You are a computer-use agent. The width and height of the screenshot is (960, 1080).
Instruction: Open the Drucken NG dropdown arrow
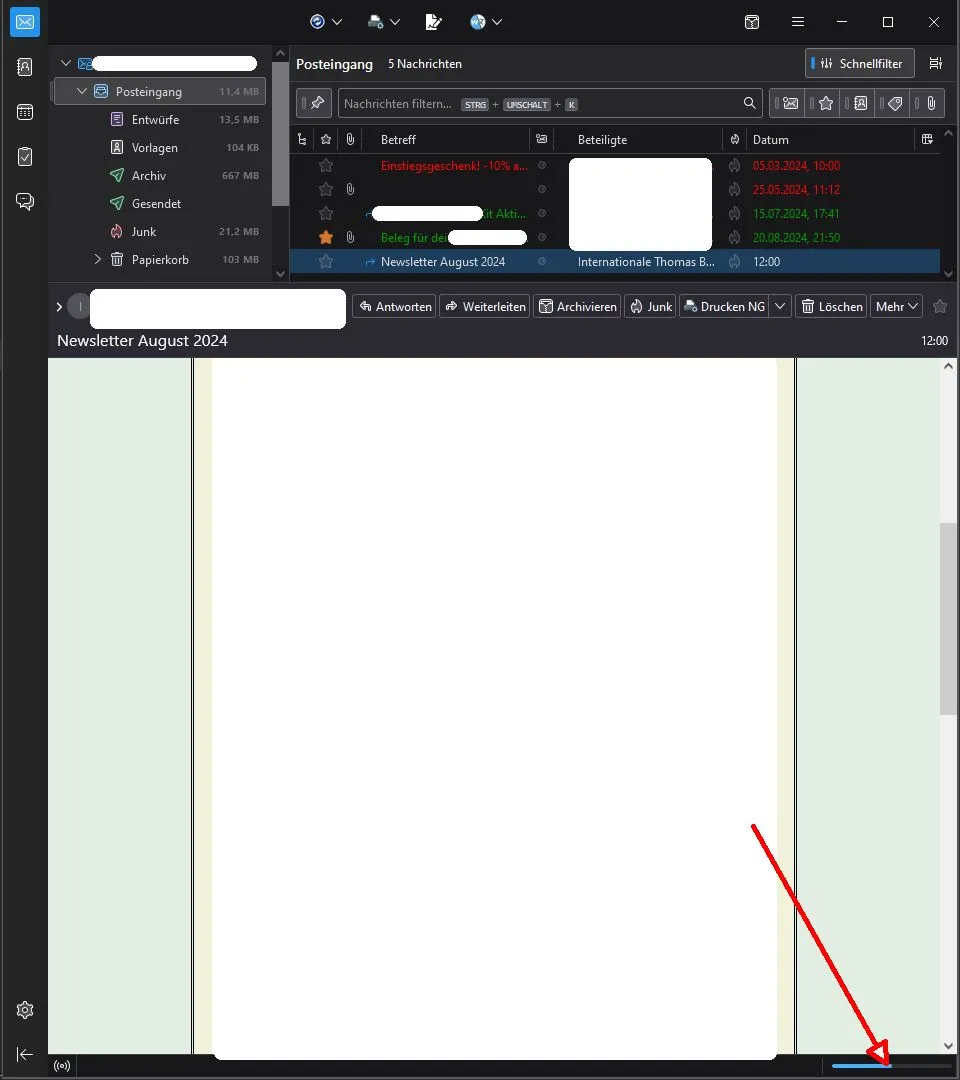click(x=780, y=307)
